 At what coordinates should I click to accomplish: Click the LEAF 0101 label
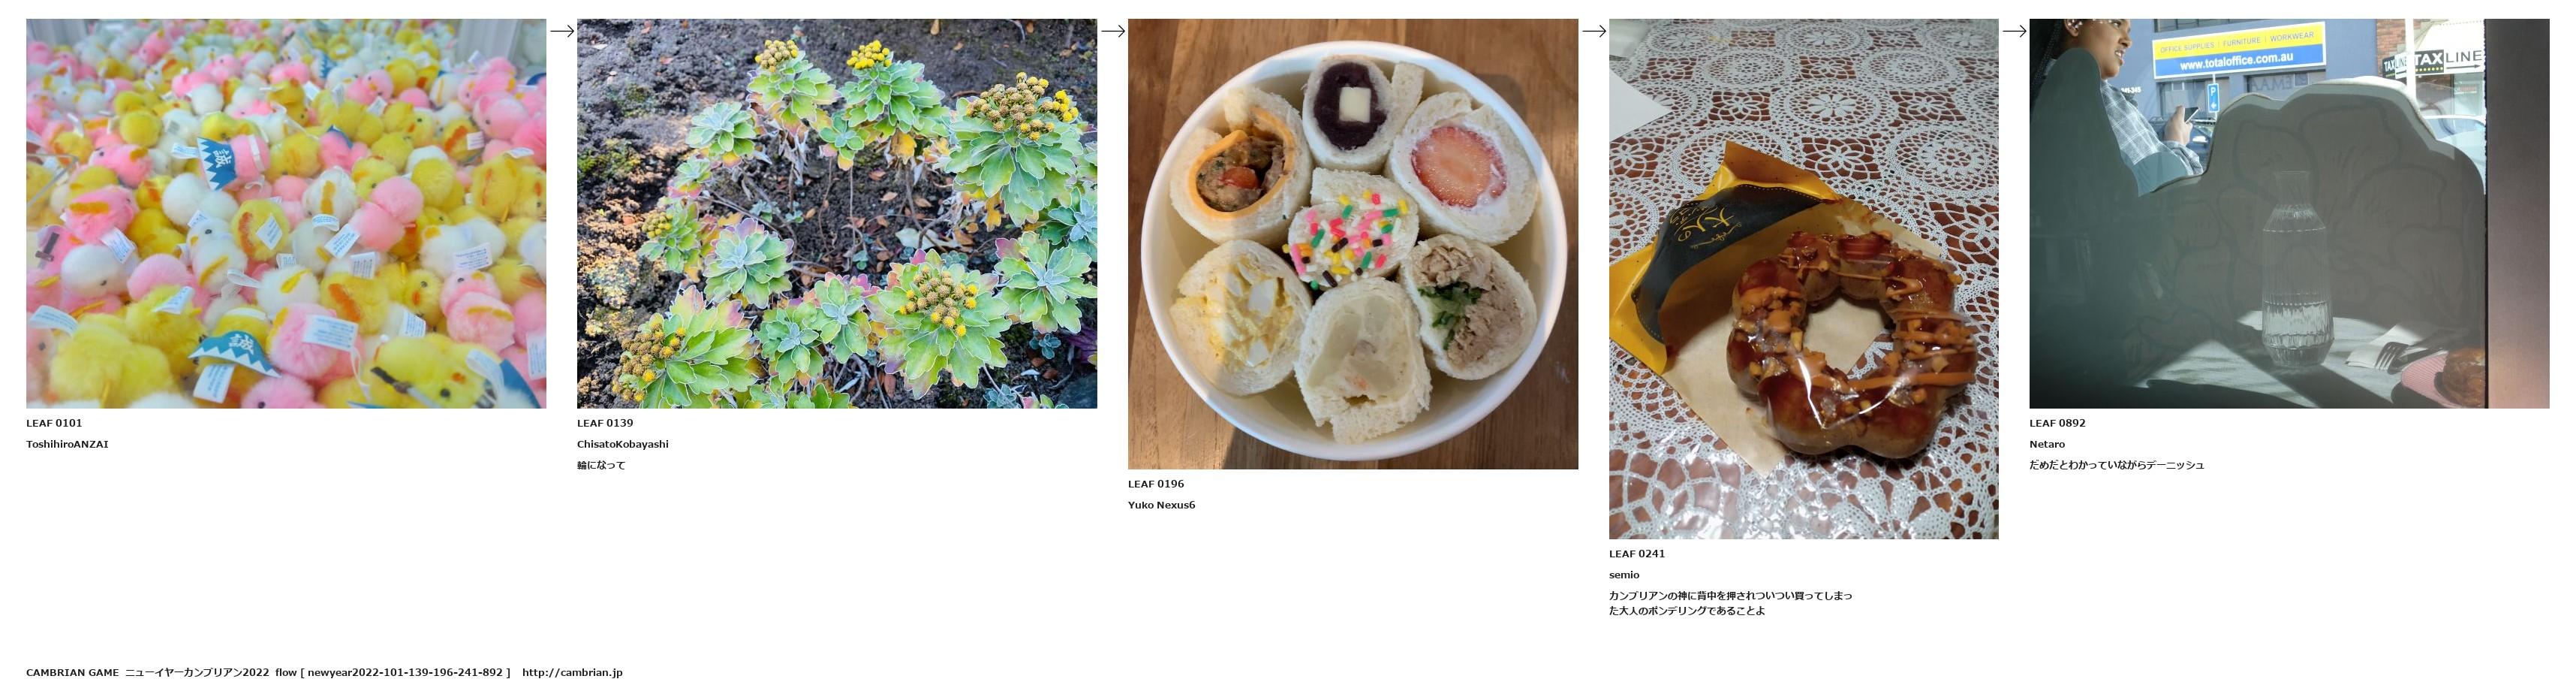tap(54, 423)
